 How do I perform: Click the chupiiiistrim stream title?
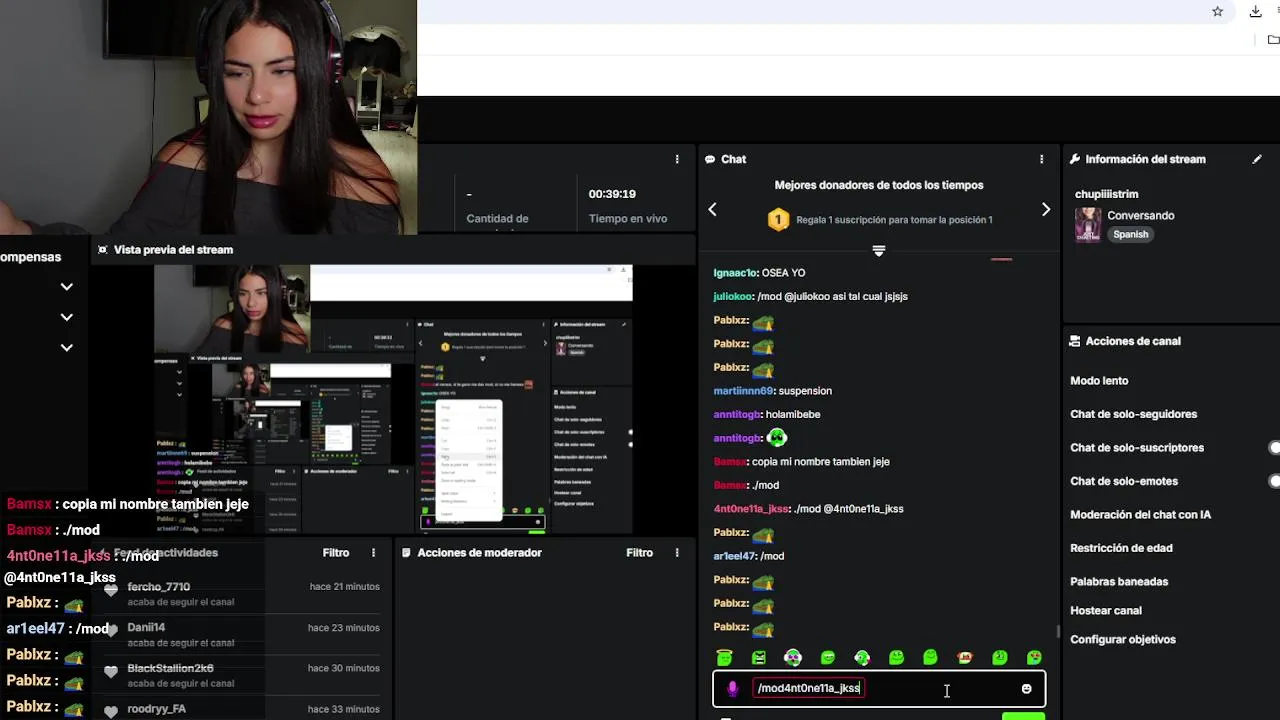point(1106,194)
